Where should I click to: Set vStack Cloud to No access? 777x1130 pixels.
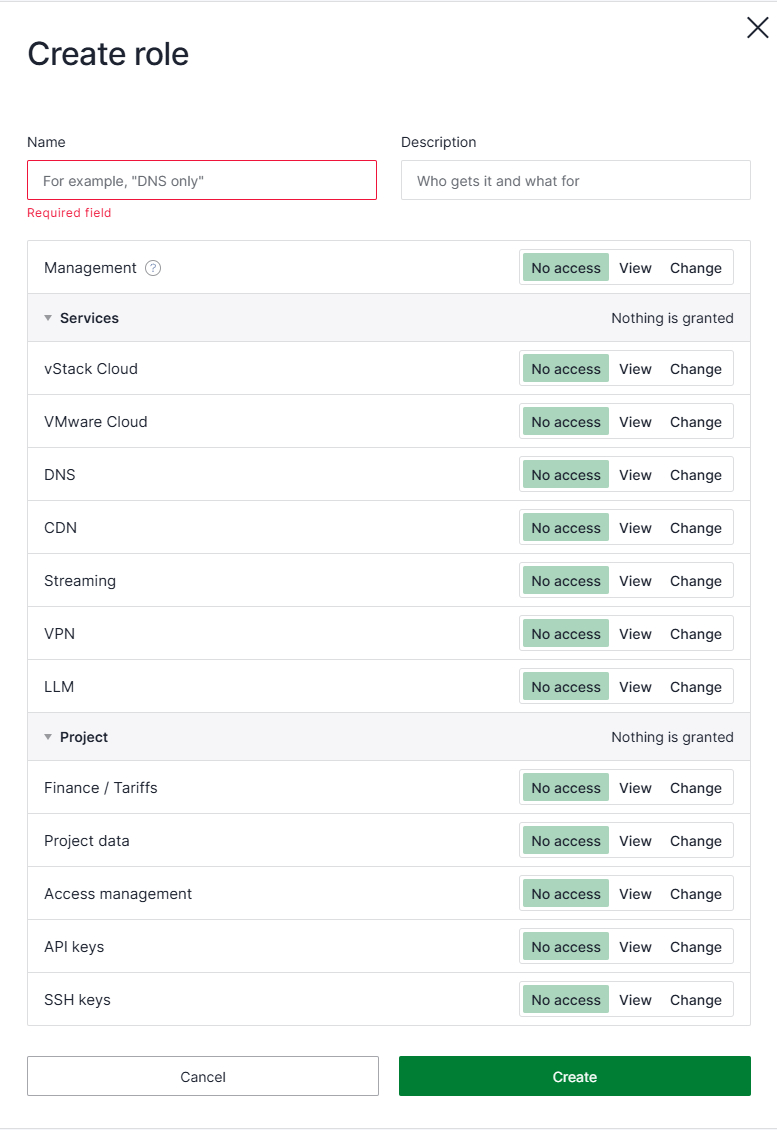tap(566, 369)
